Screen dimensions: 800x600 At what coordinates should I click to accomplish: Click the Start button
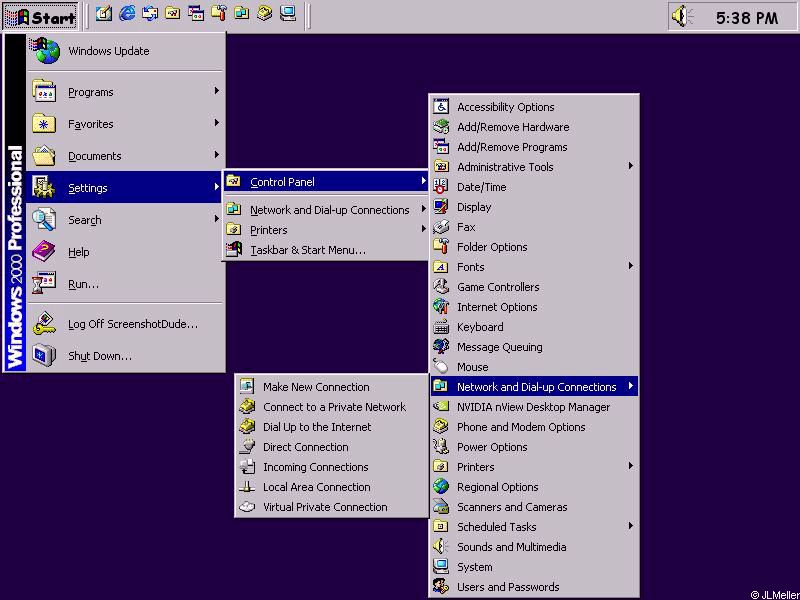click(41, 16)
